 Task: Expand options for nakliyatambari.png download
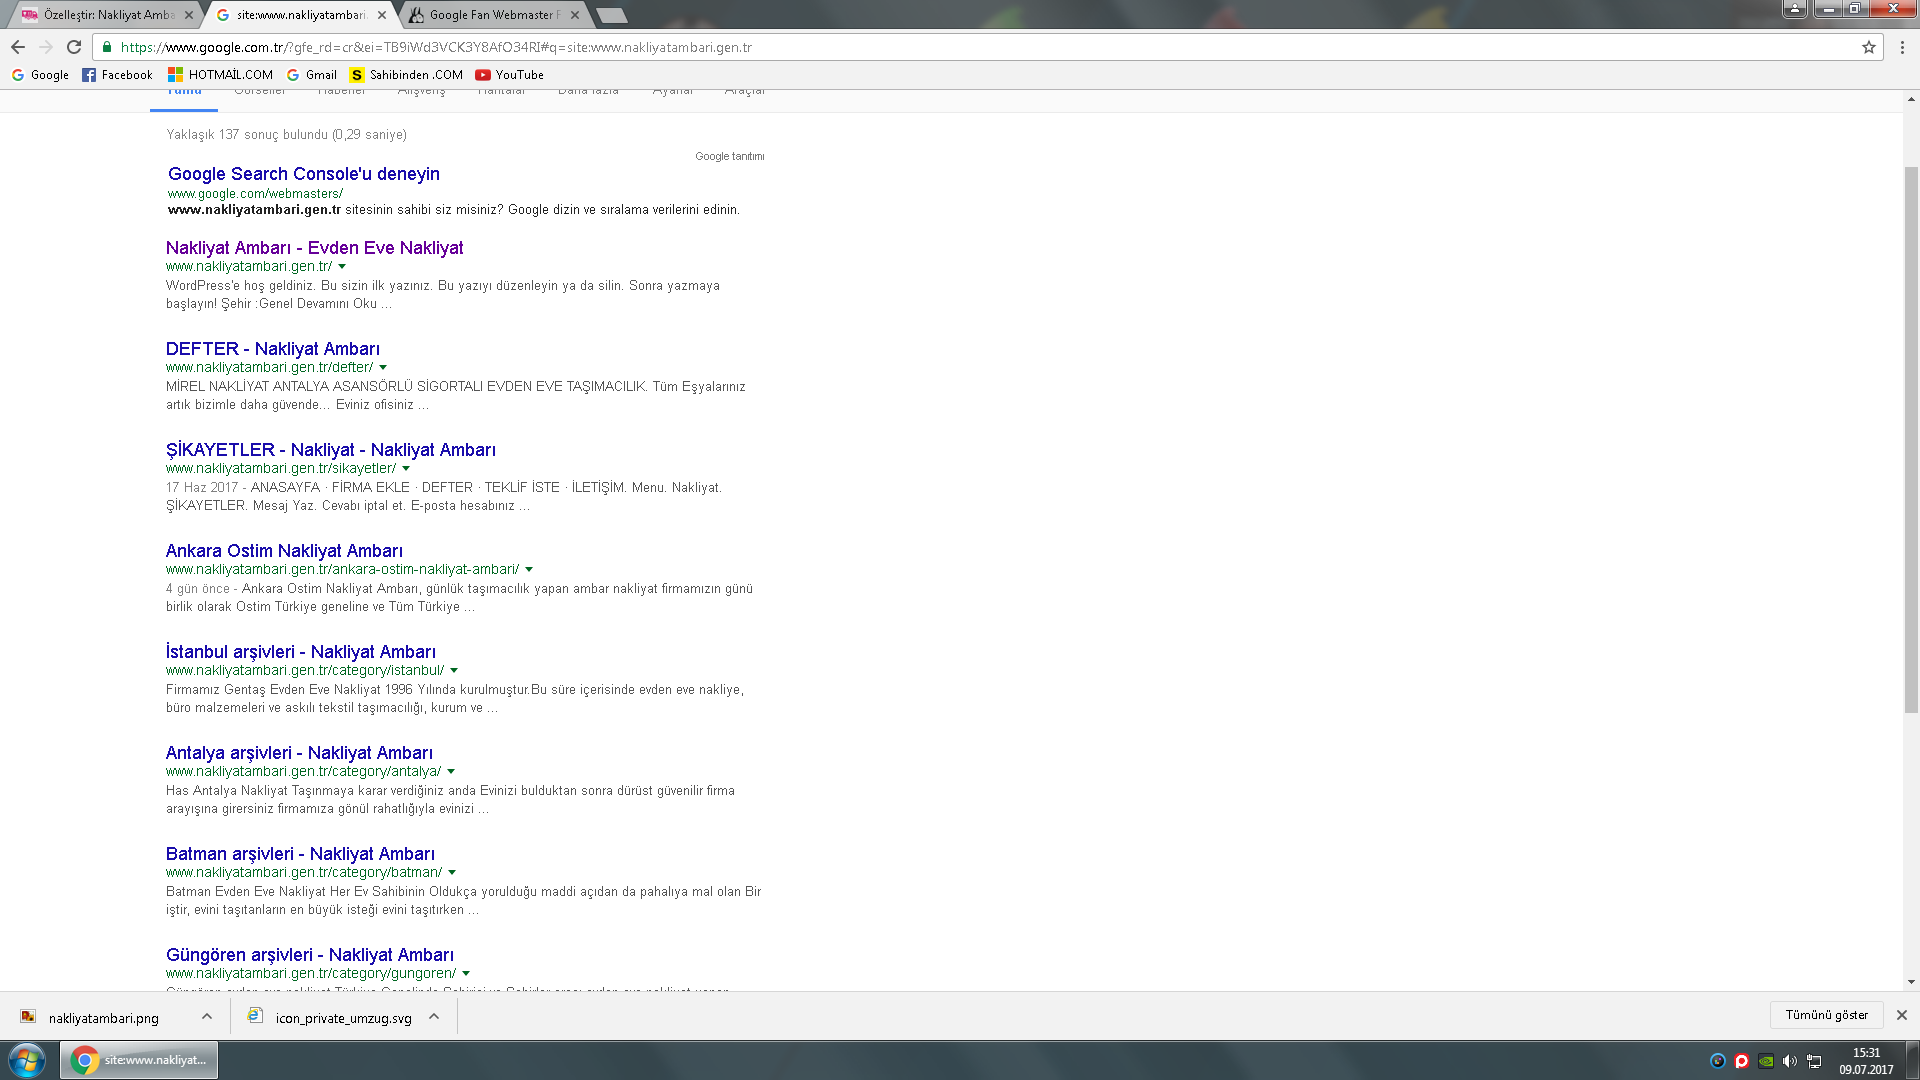(207, 1016)
